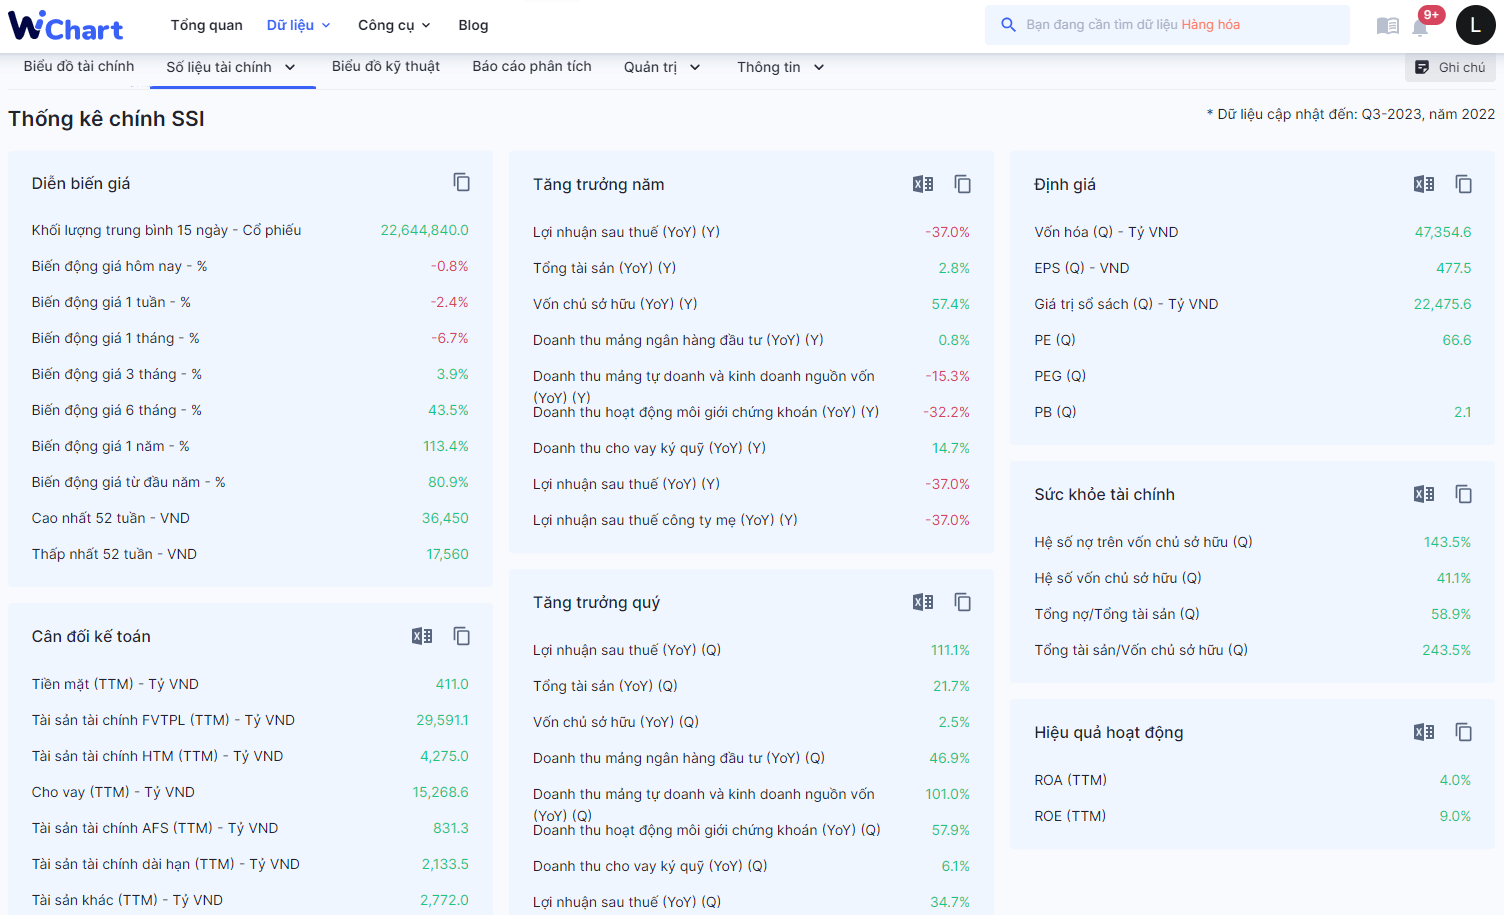This screenshot has height=915, width=1504.
Task: Open user avatar L menu
Action: [x=1475, y=25]
